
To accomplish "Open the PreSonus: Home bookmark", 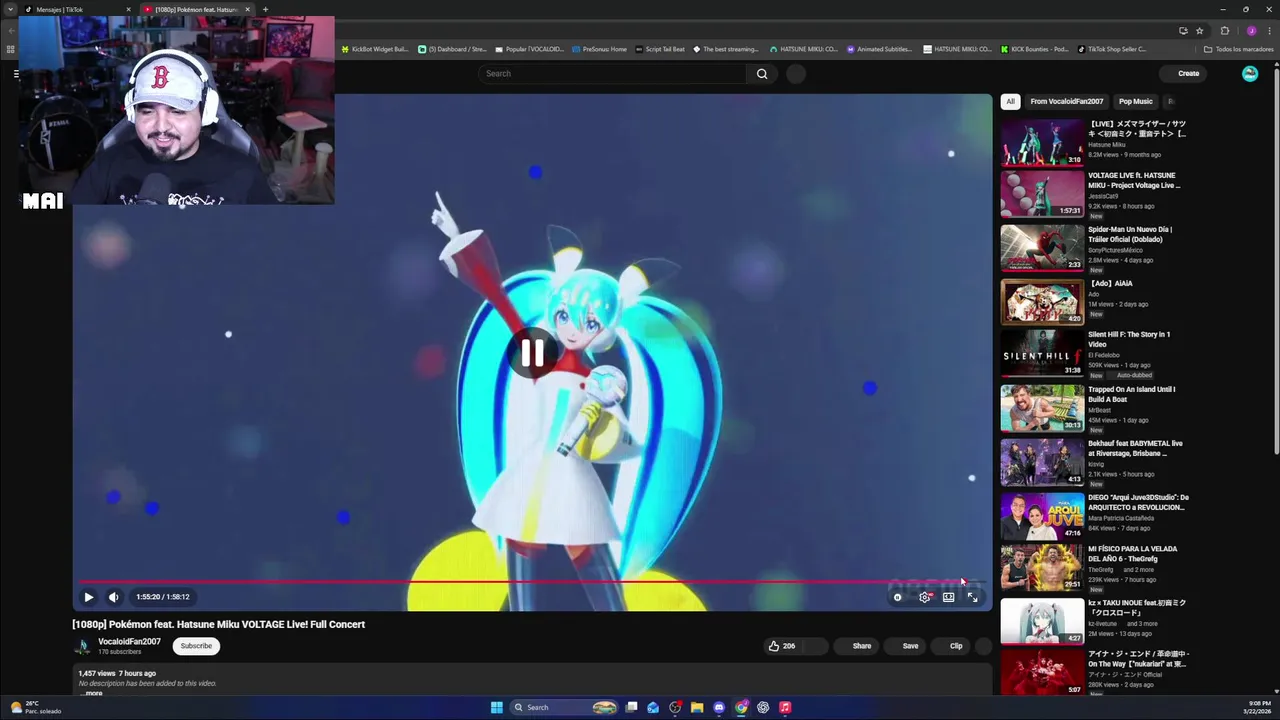I will coord(600,49).
